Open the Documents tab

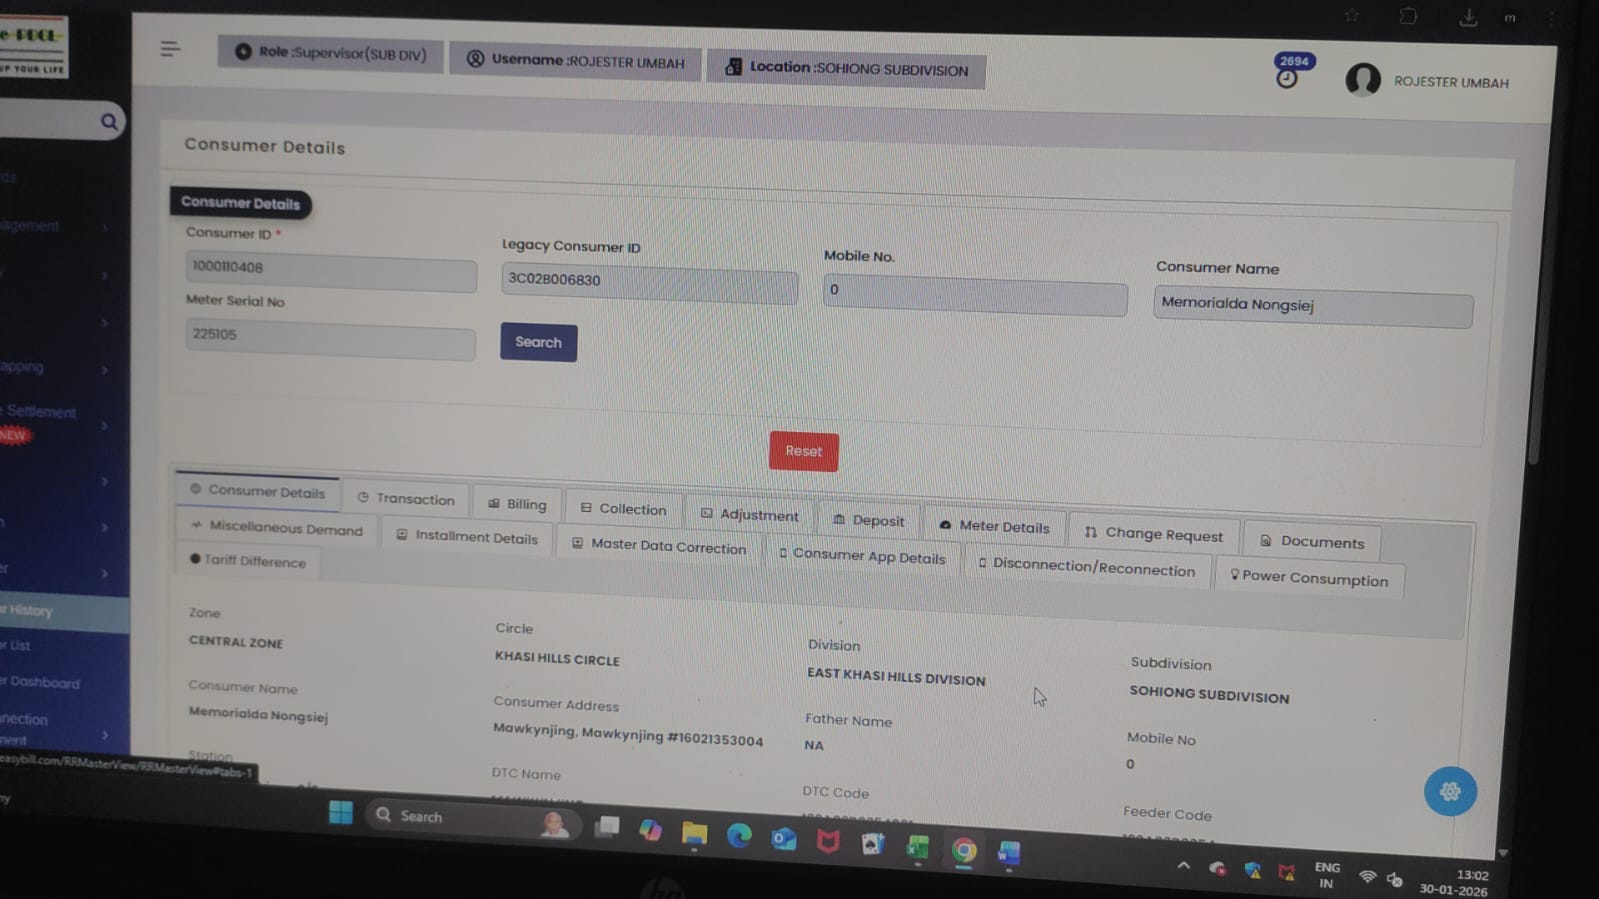pos(1312,542)
